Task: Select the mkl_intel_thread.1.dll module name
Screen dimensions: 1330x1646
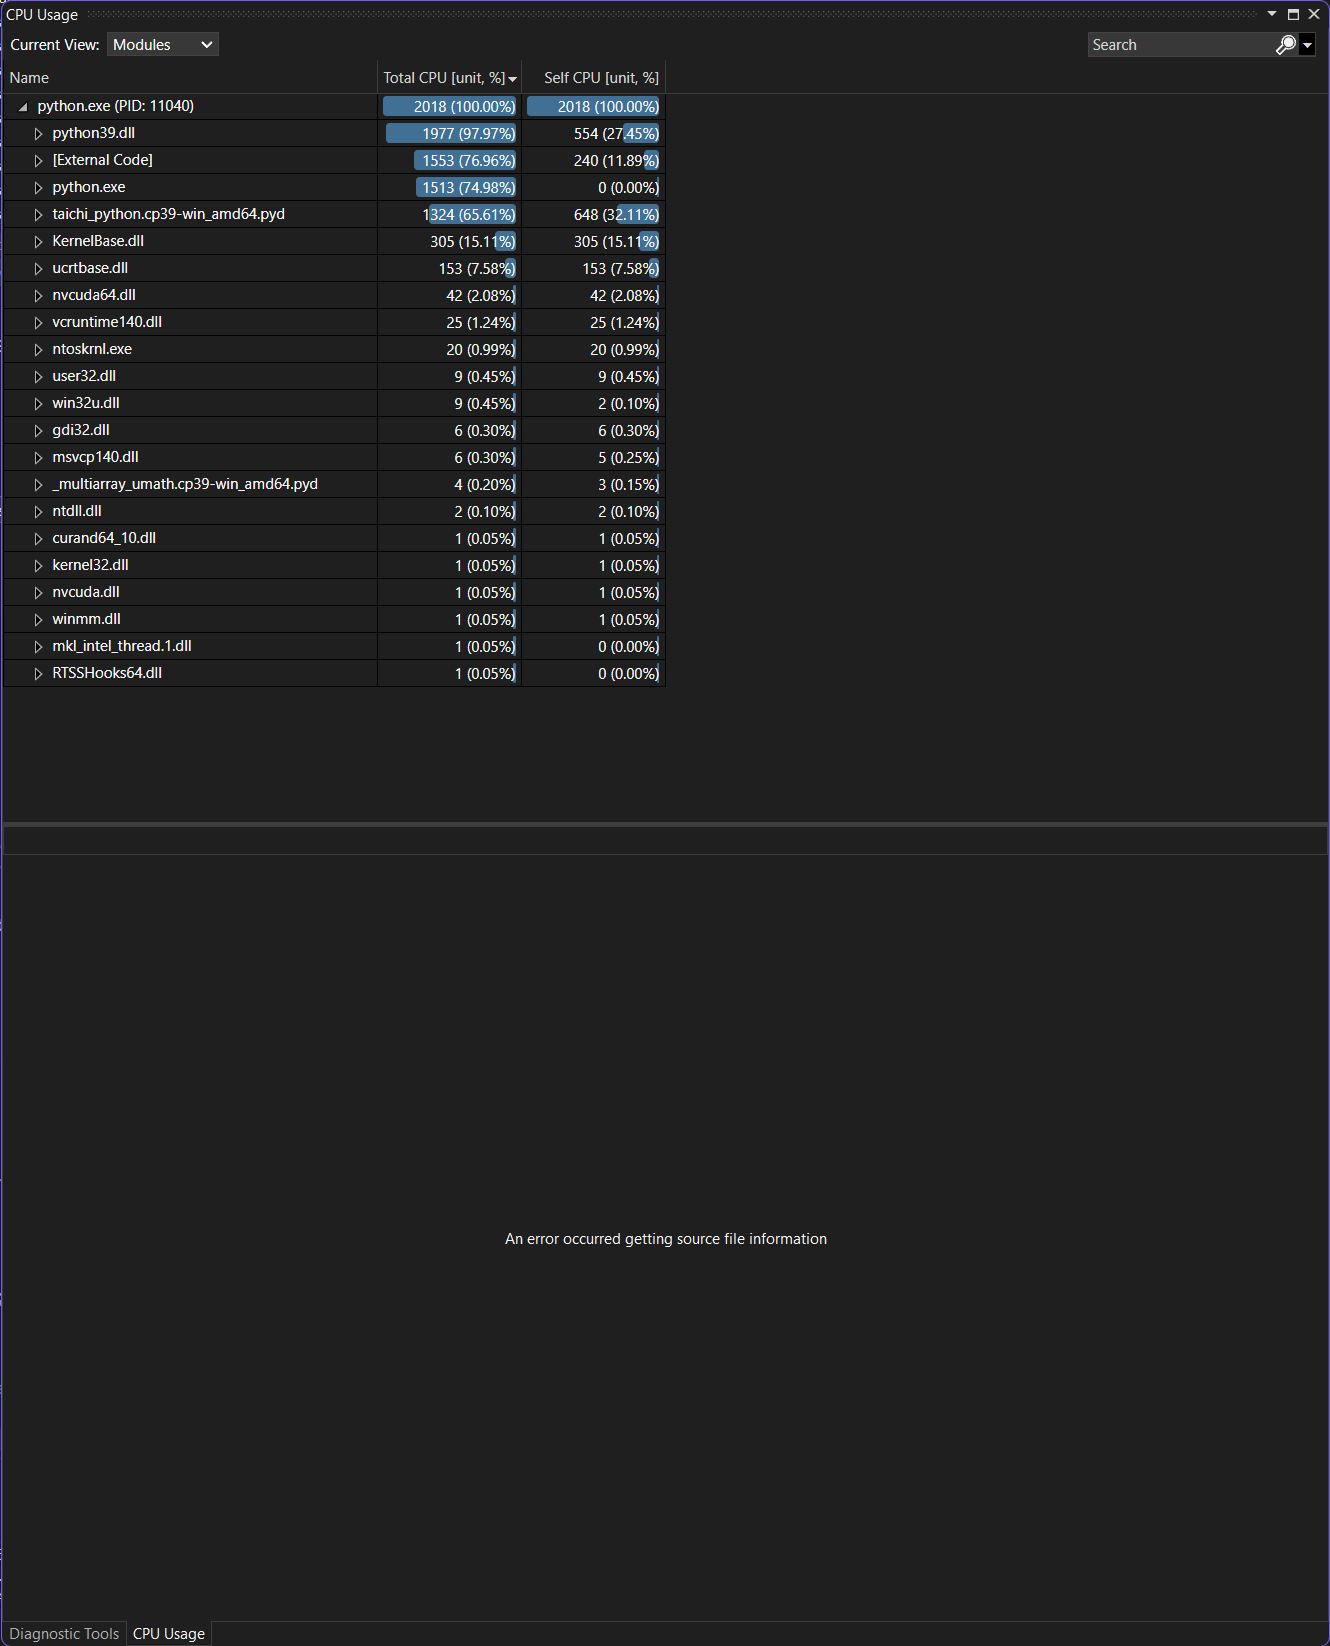Action: click(x=122, y=646)
